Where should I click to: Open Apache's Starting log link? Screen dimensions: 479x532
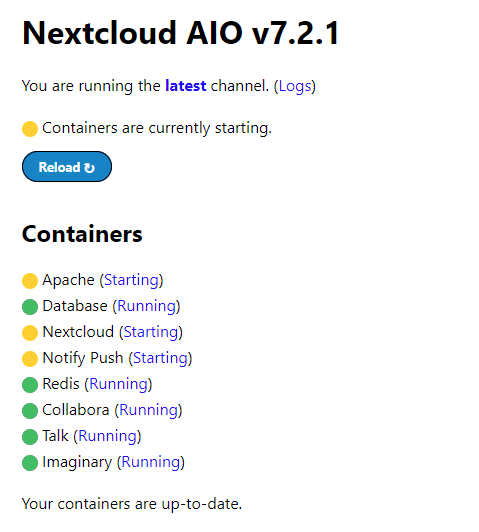click(131, 280)
